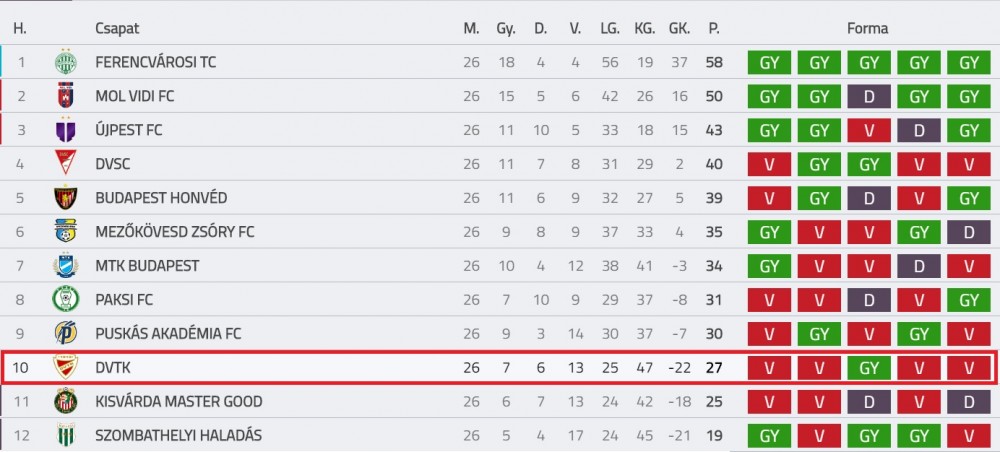Click the Csapat column header

coord(117,29)
